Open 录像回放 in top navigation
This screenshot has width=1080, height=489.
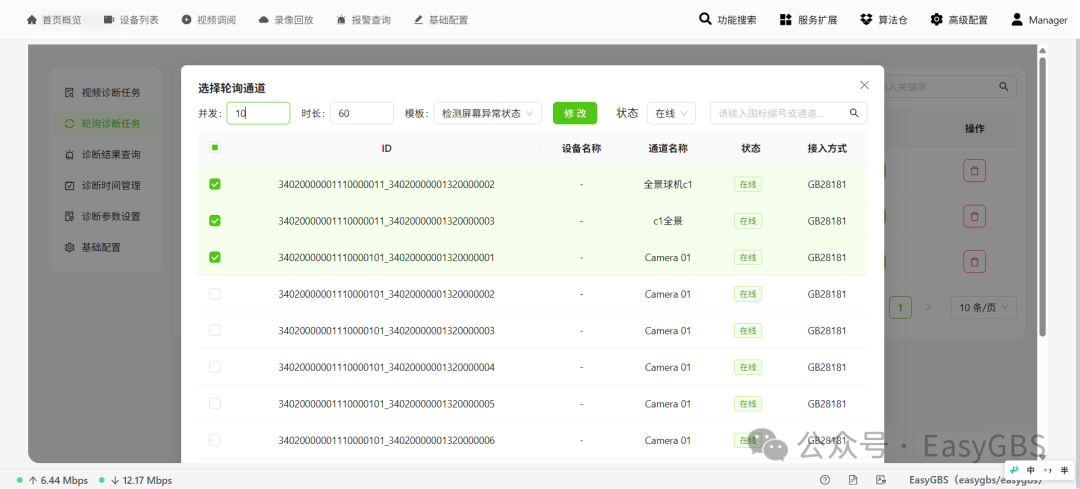pos(286,20)
